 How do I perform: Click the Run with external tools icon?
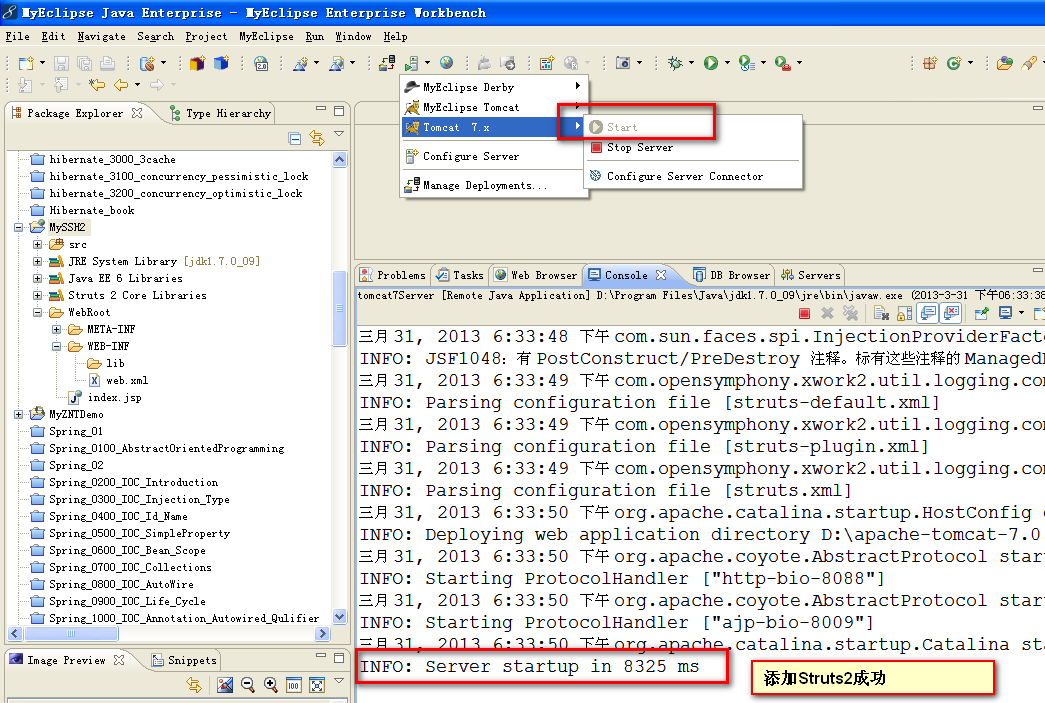pos(782,63)
